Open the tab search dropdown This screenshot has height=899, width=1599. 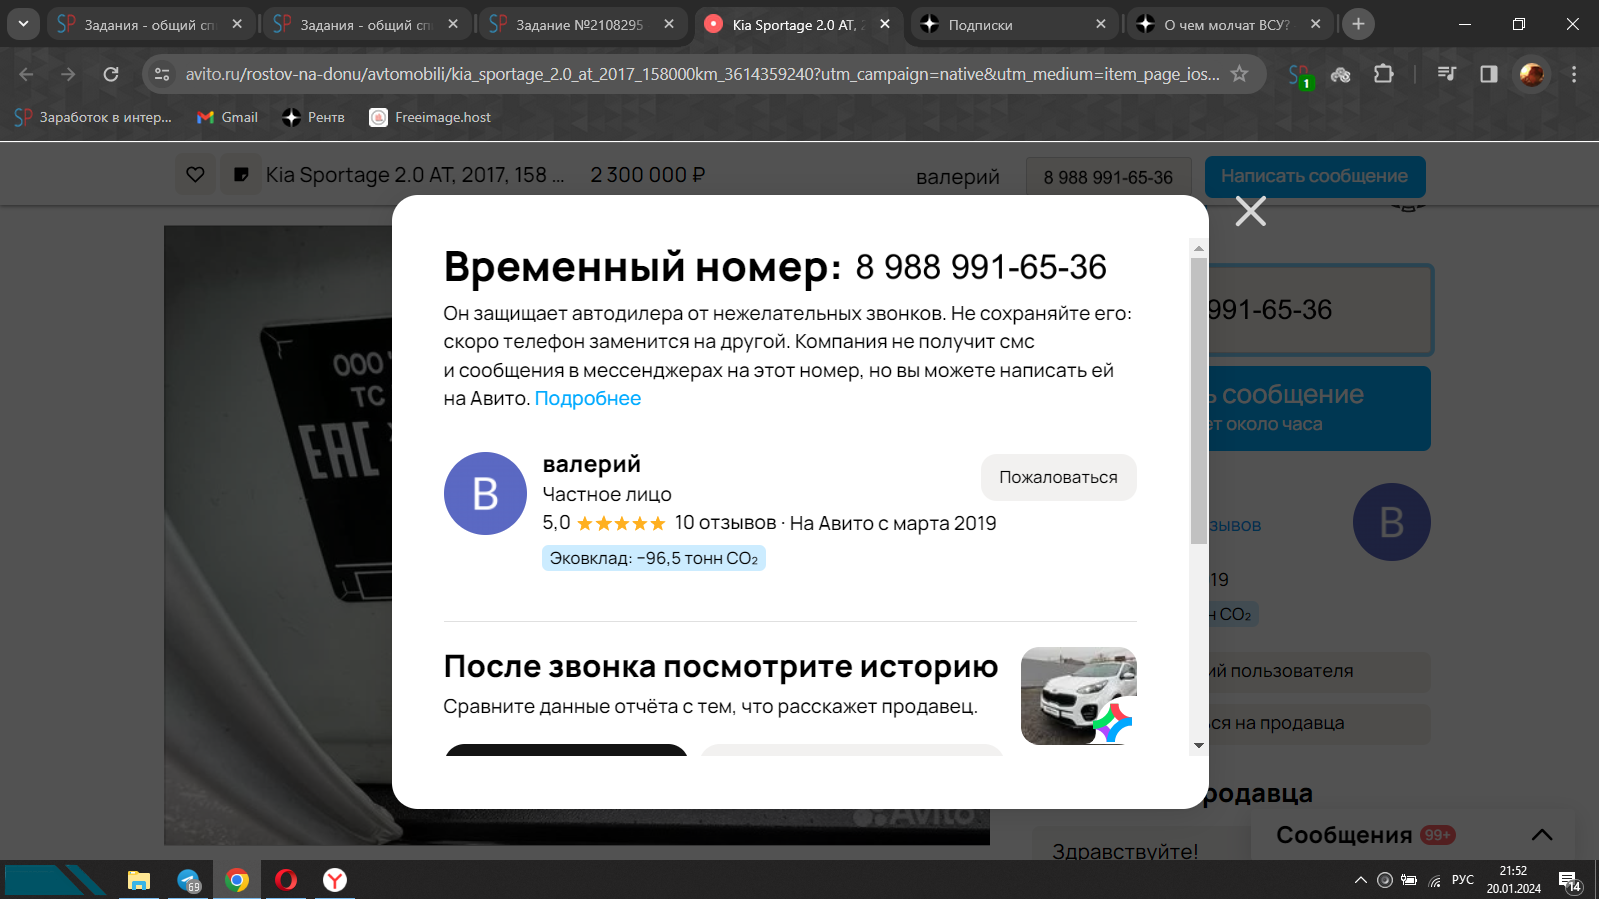click(x=22, y=24)
